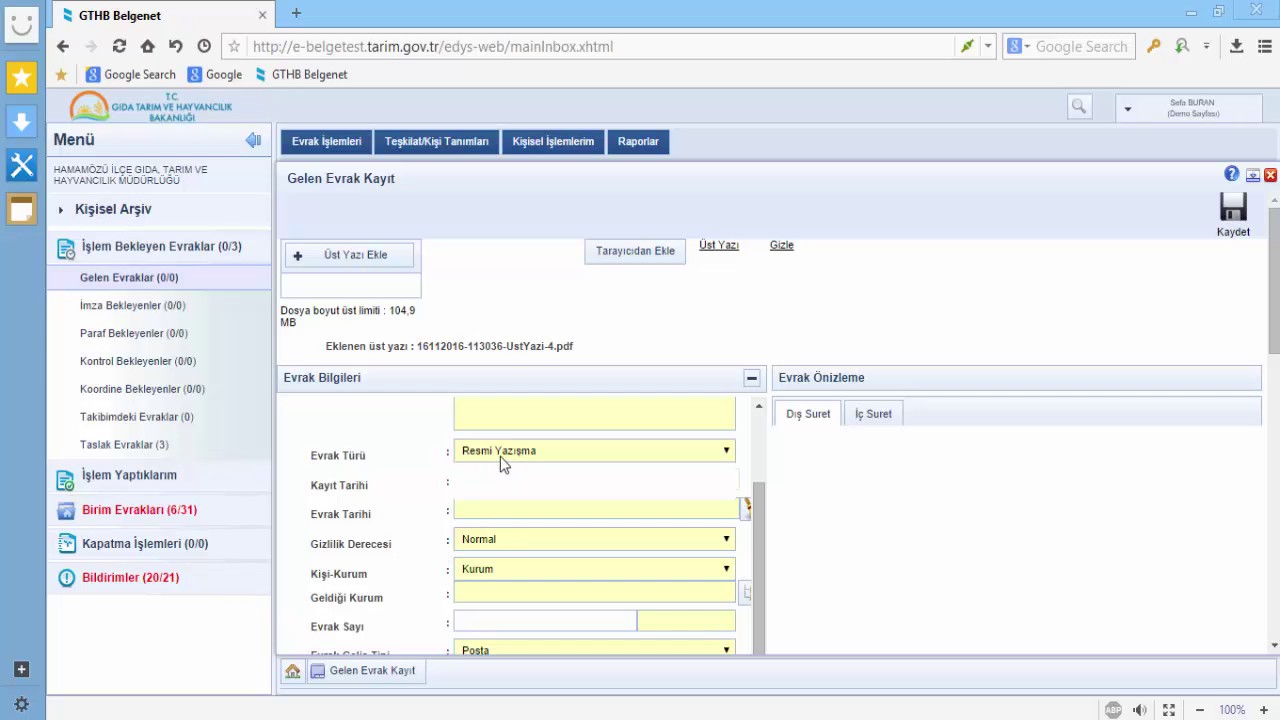
Task: Click the Evrak Tarihi input field
Action: pyautogui.click(x=596, y=510)
